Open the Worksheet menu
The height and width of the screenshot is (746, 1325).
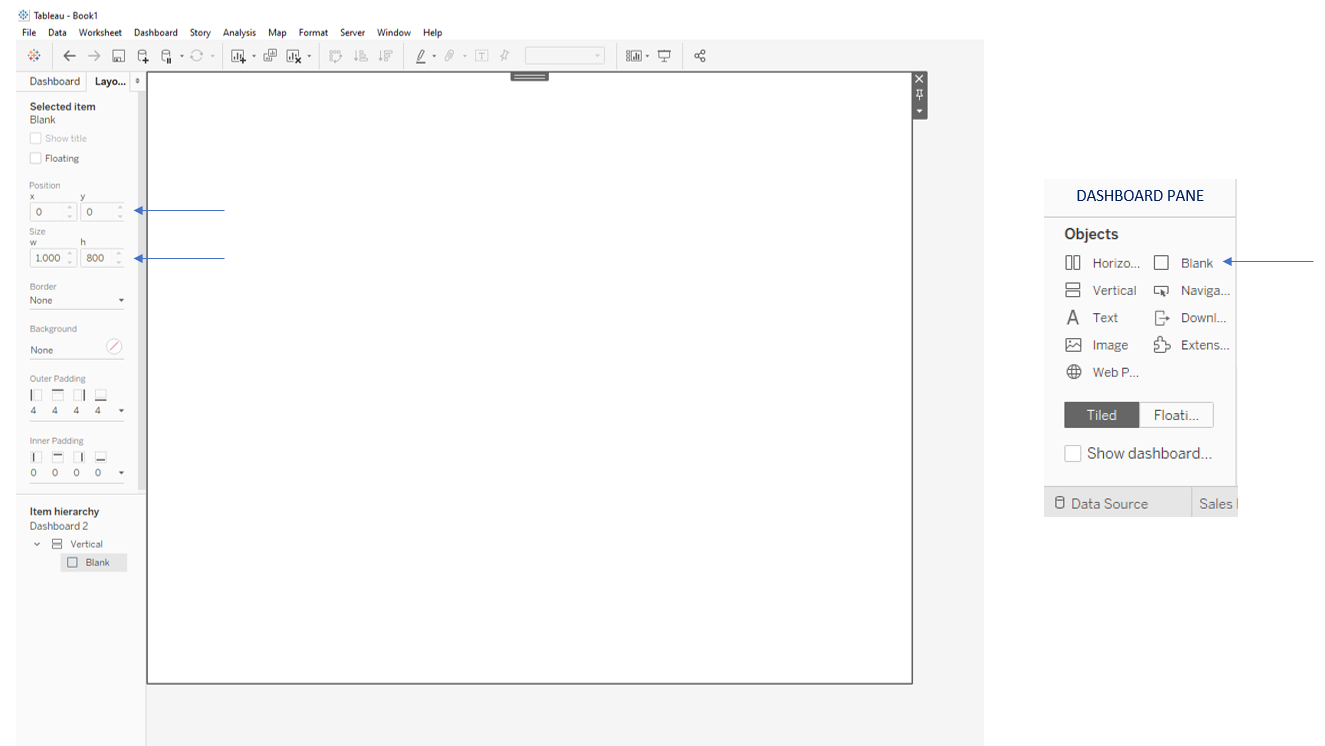pos(100,33)
